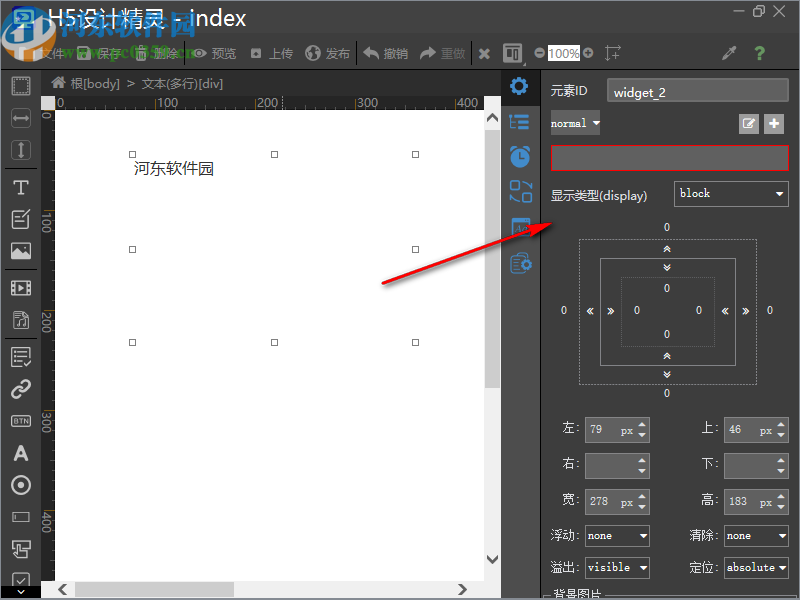The image size is (800, 600).
Task: Select the checklist form widget tool
Action: pos(21,357)
